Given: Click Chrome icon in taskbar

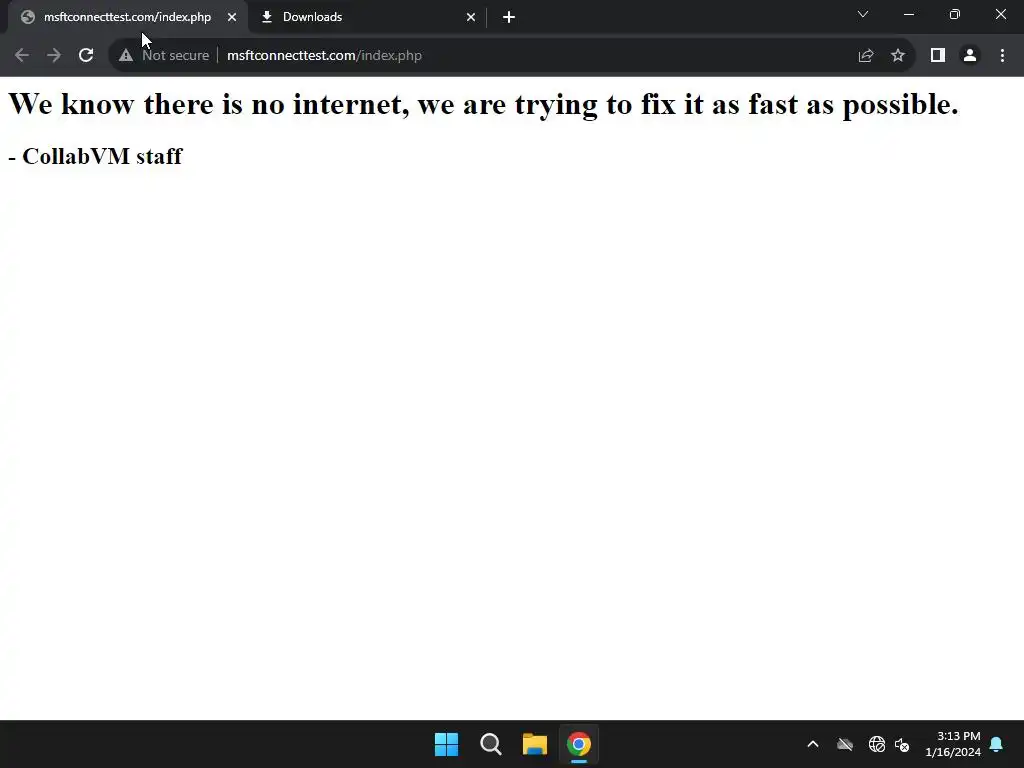Looking at the screenshot, I should pos(579,744).
